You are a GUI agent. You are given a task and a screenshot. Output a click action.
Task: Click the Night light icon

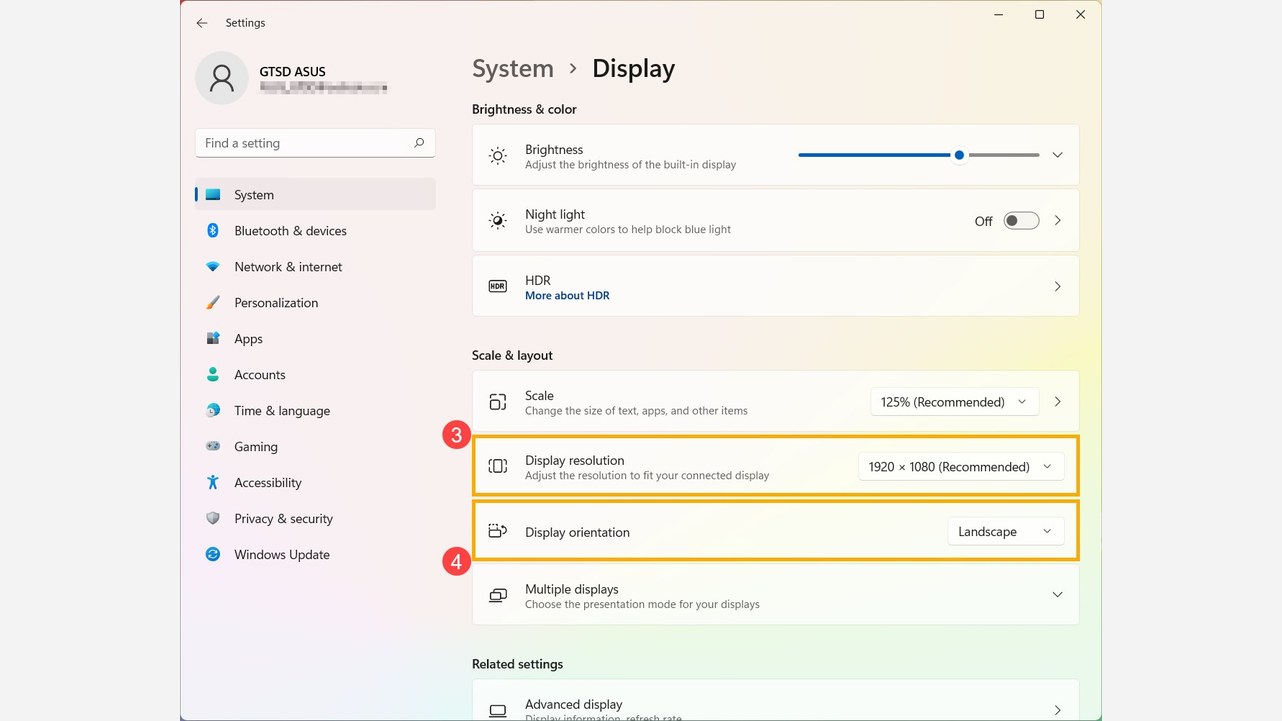coord(498,221)
